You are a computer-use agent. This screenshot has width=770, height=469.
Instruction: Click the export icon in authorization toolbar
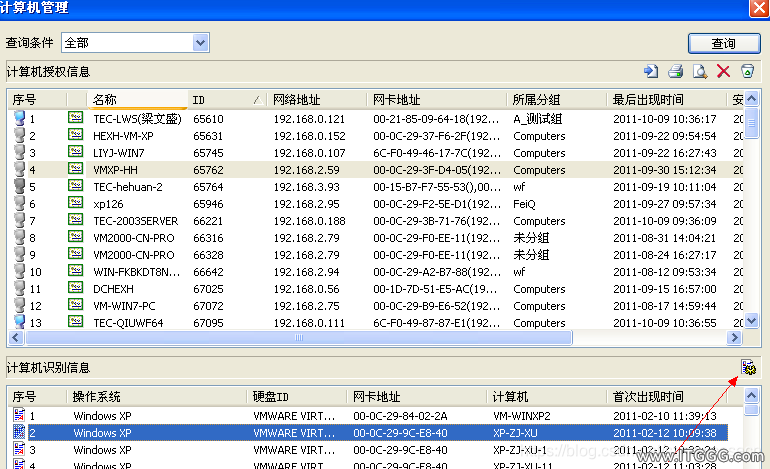[651, 72]
